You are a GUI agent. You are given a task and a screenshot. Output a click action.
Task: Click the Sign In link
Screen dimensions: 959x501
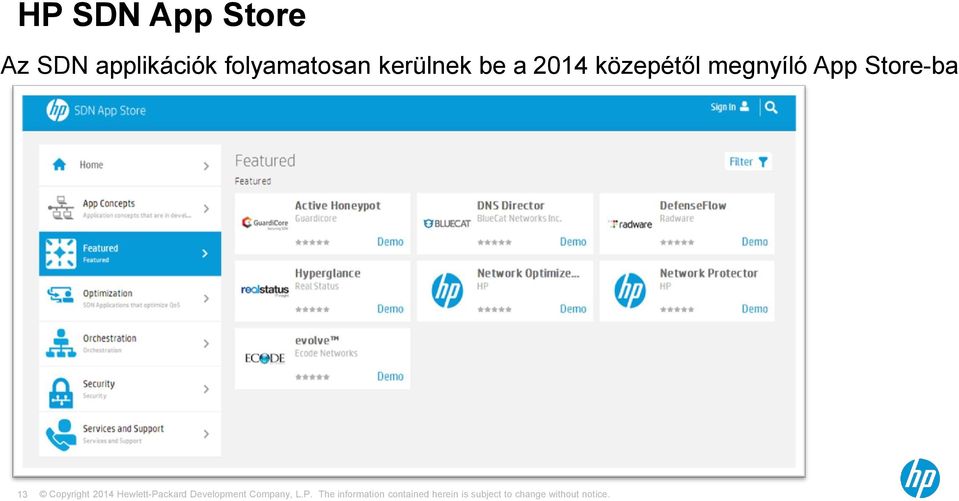(x=723, y=107)
